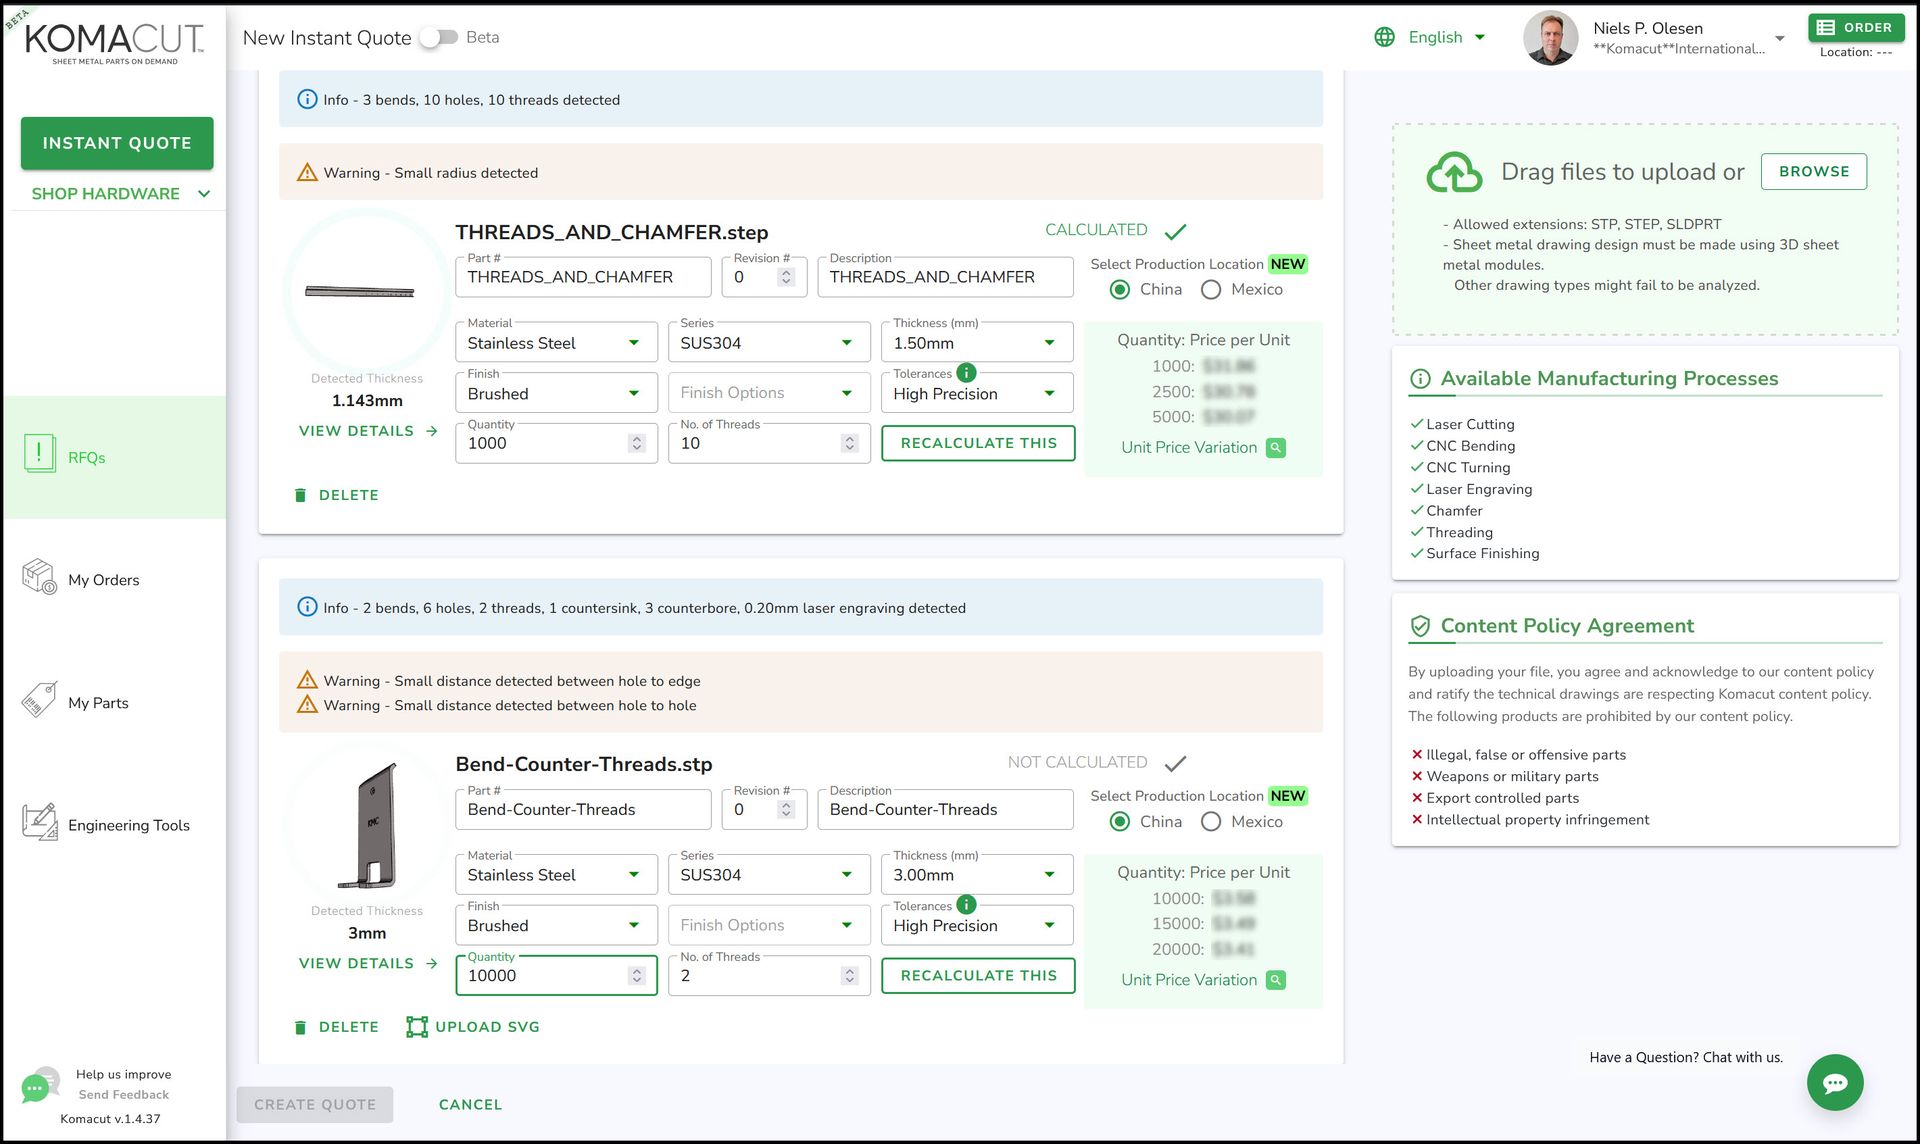1920x1144 pixels.
Task: Open the Unit Price Variation magnifier for Bend-Counter-Threads
Action: 1275,980
